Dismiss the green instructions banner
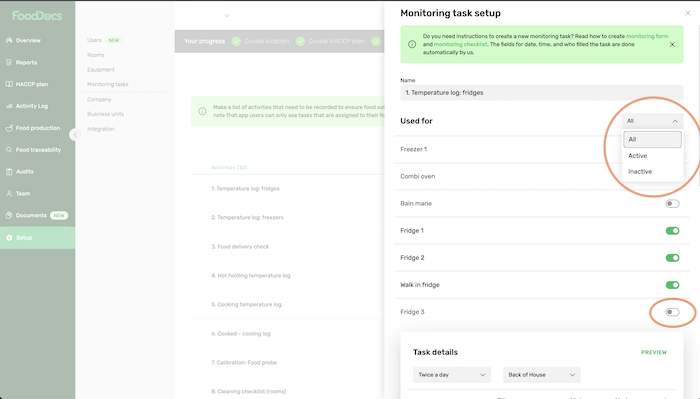 point(672,44)
